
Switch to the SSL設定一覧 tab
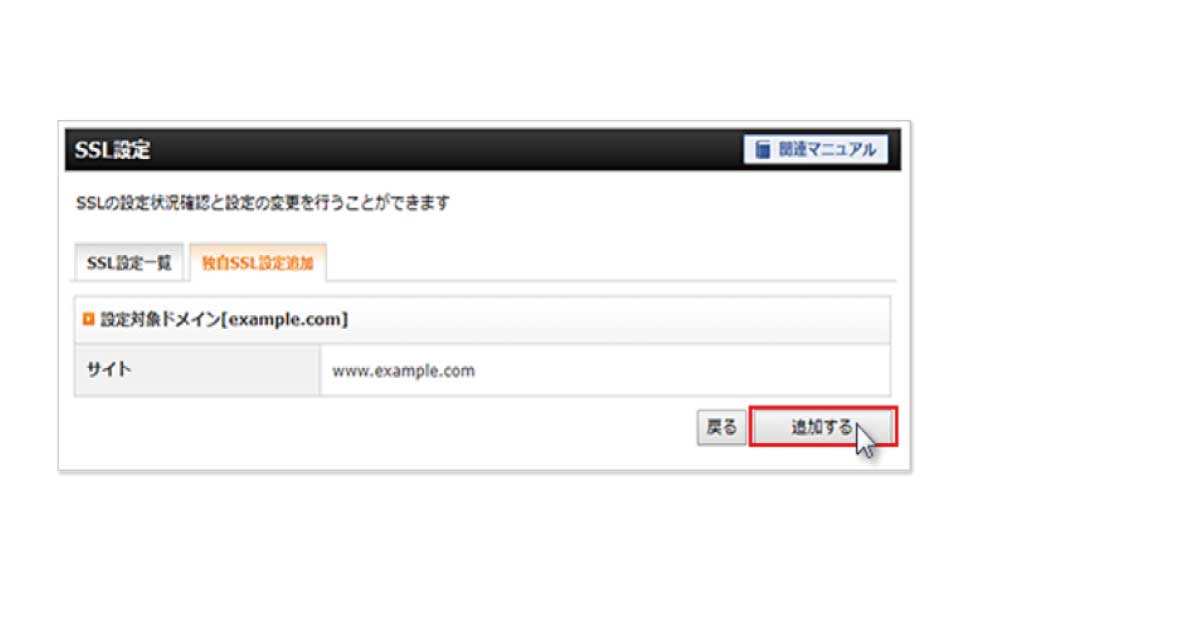click(x=129, y=263)
